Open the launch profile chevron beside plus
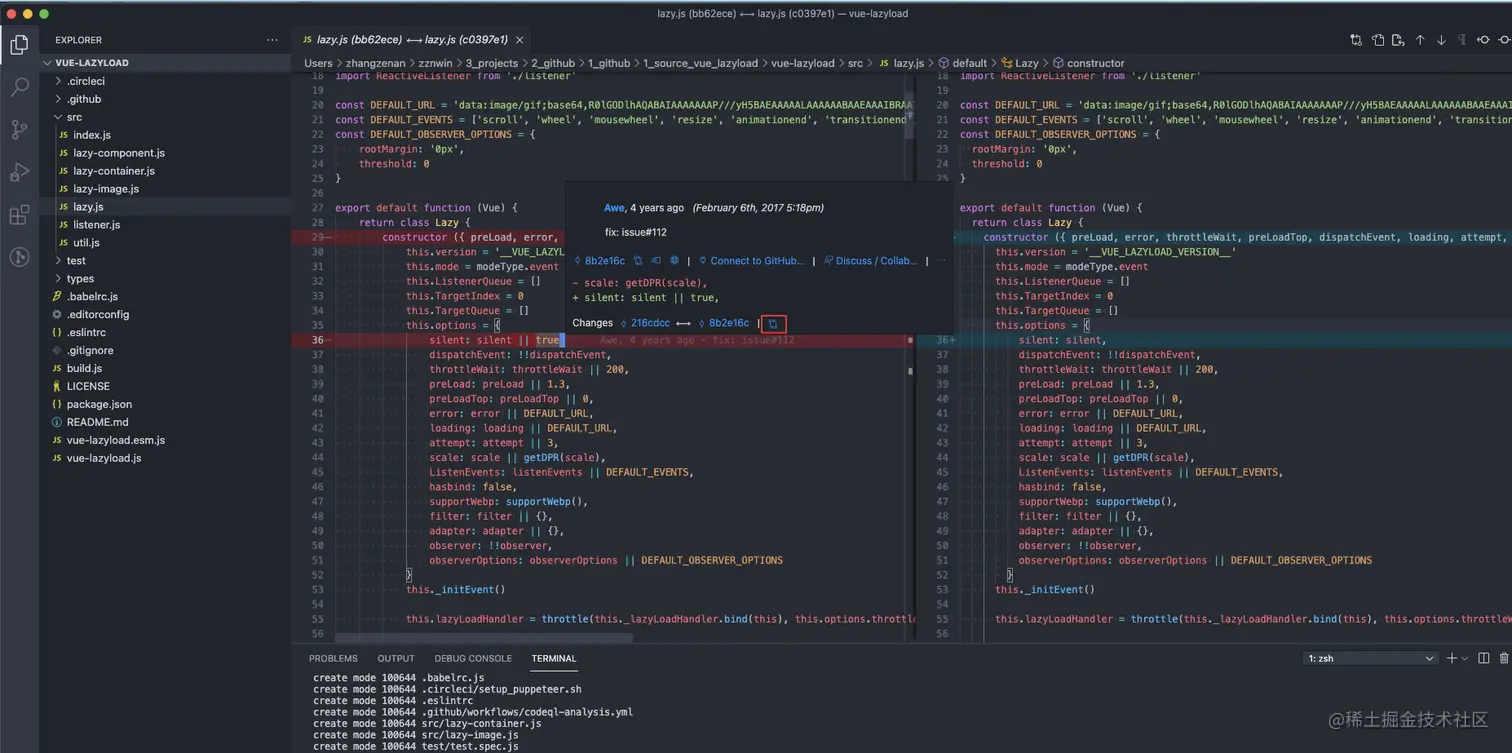The image size is (1512, 753). click(1464, 658)
